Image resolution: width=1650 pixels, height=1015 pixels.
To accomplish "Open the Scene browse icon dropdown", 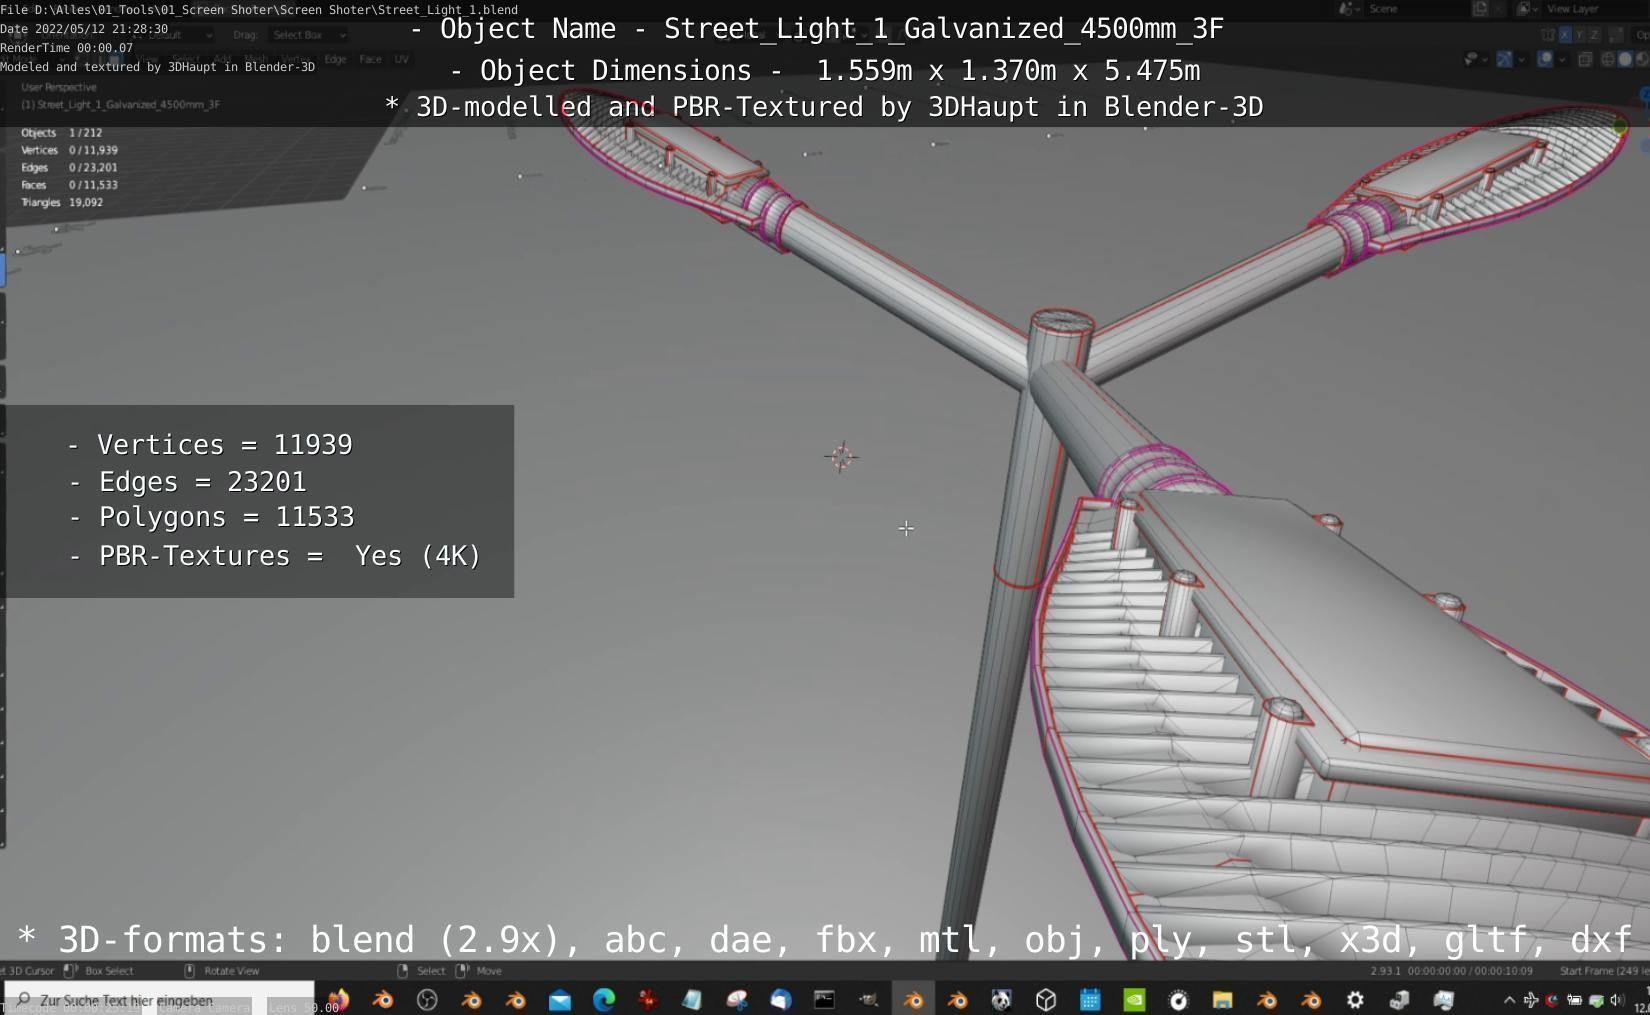I will pos(1350,9).
